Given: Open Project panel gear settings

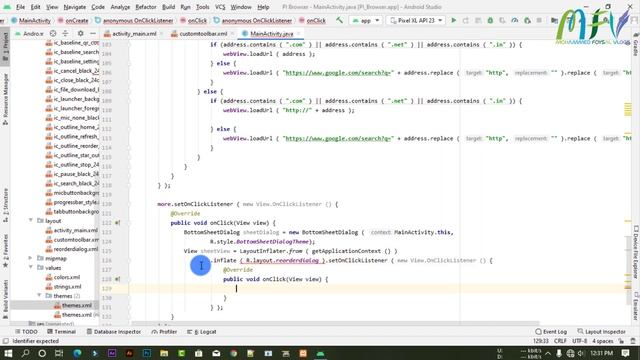Looking at the screenshot, I should pos(80,33).
